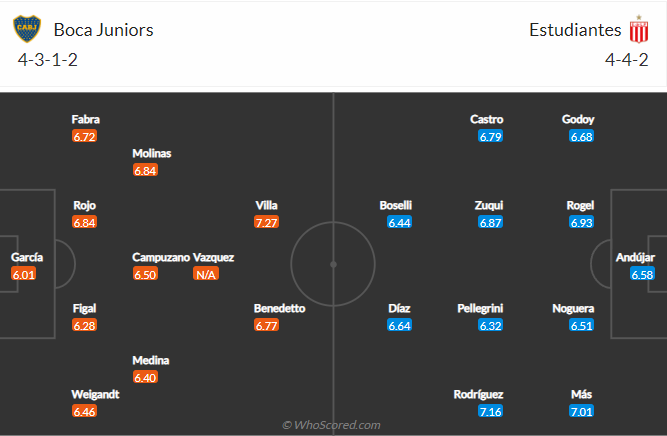This screenshot has width=667, height=436.
Task: Select Boselli on the Estudiantes side
Action: pyautogui.click(x=396, y=205)
